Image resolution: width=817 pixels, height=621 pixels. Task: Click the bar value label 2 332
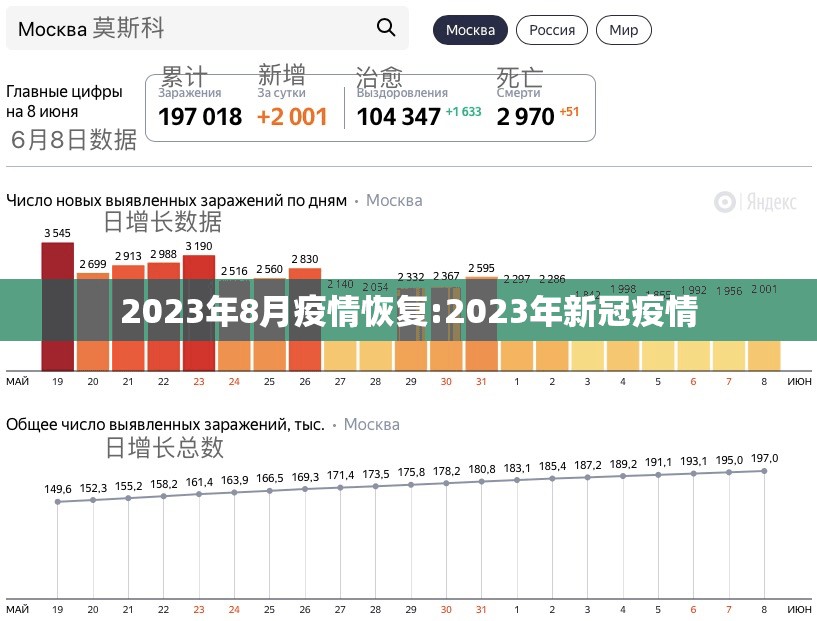tap(411, 277)
